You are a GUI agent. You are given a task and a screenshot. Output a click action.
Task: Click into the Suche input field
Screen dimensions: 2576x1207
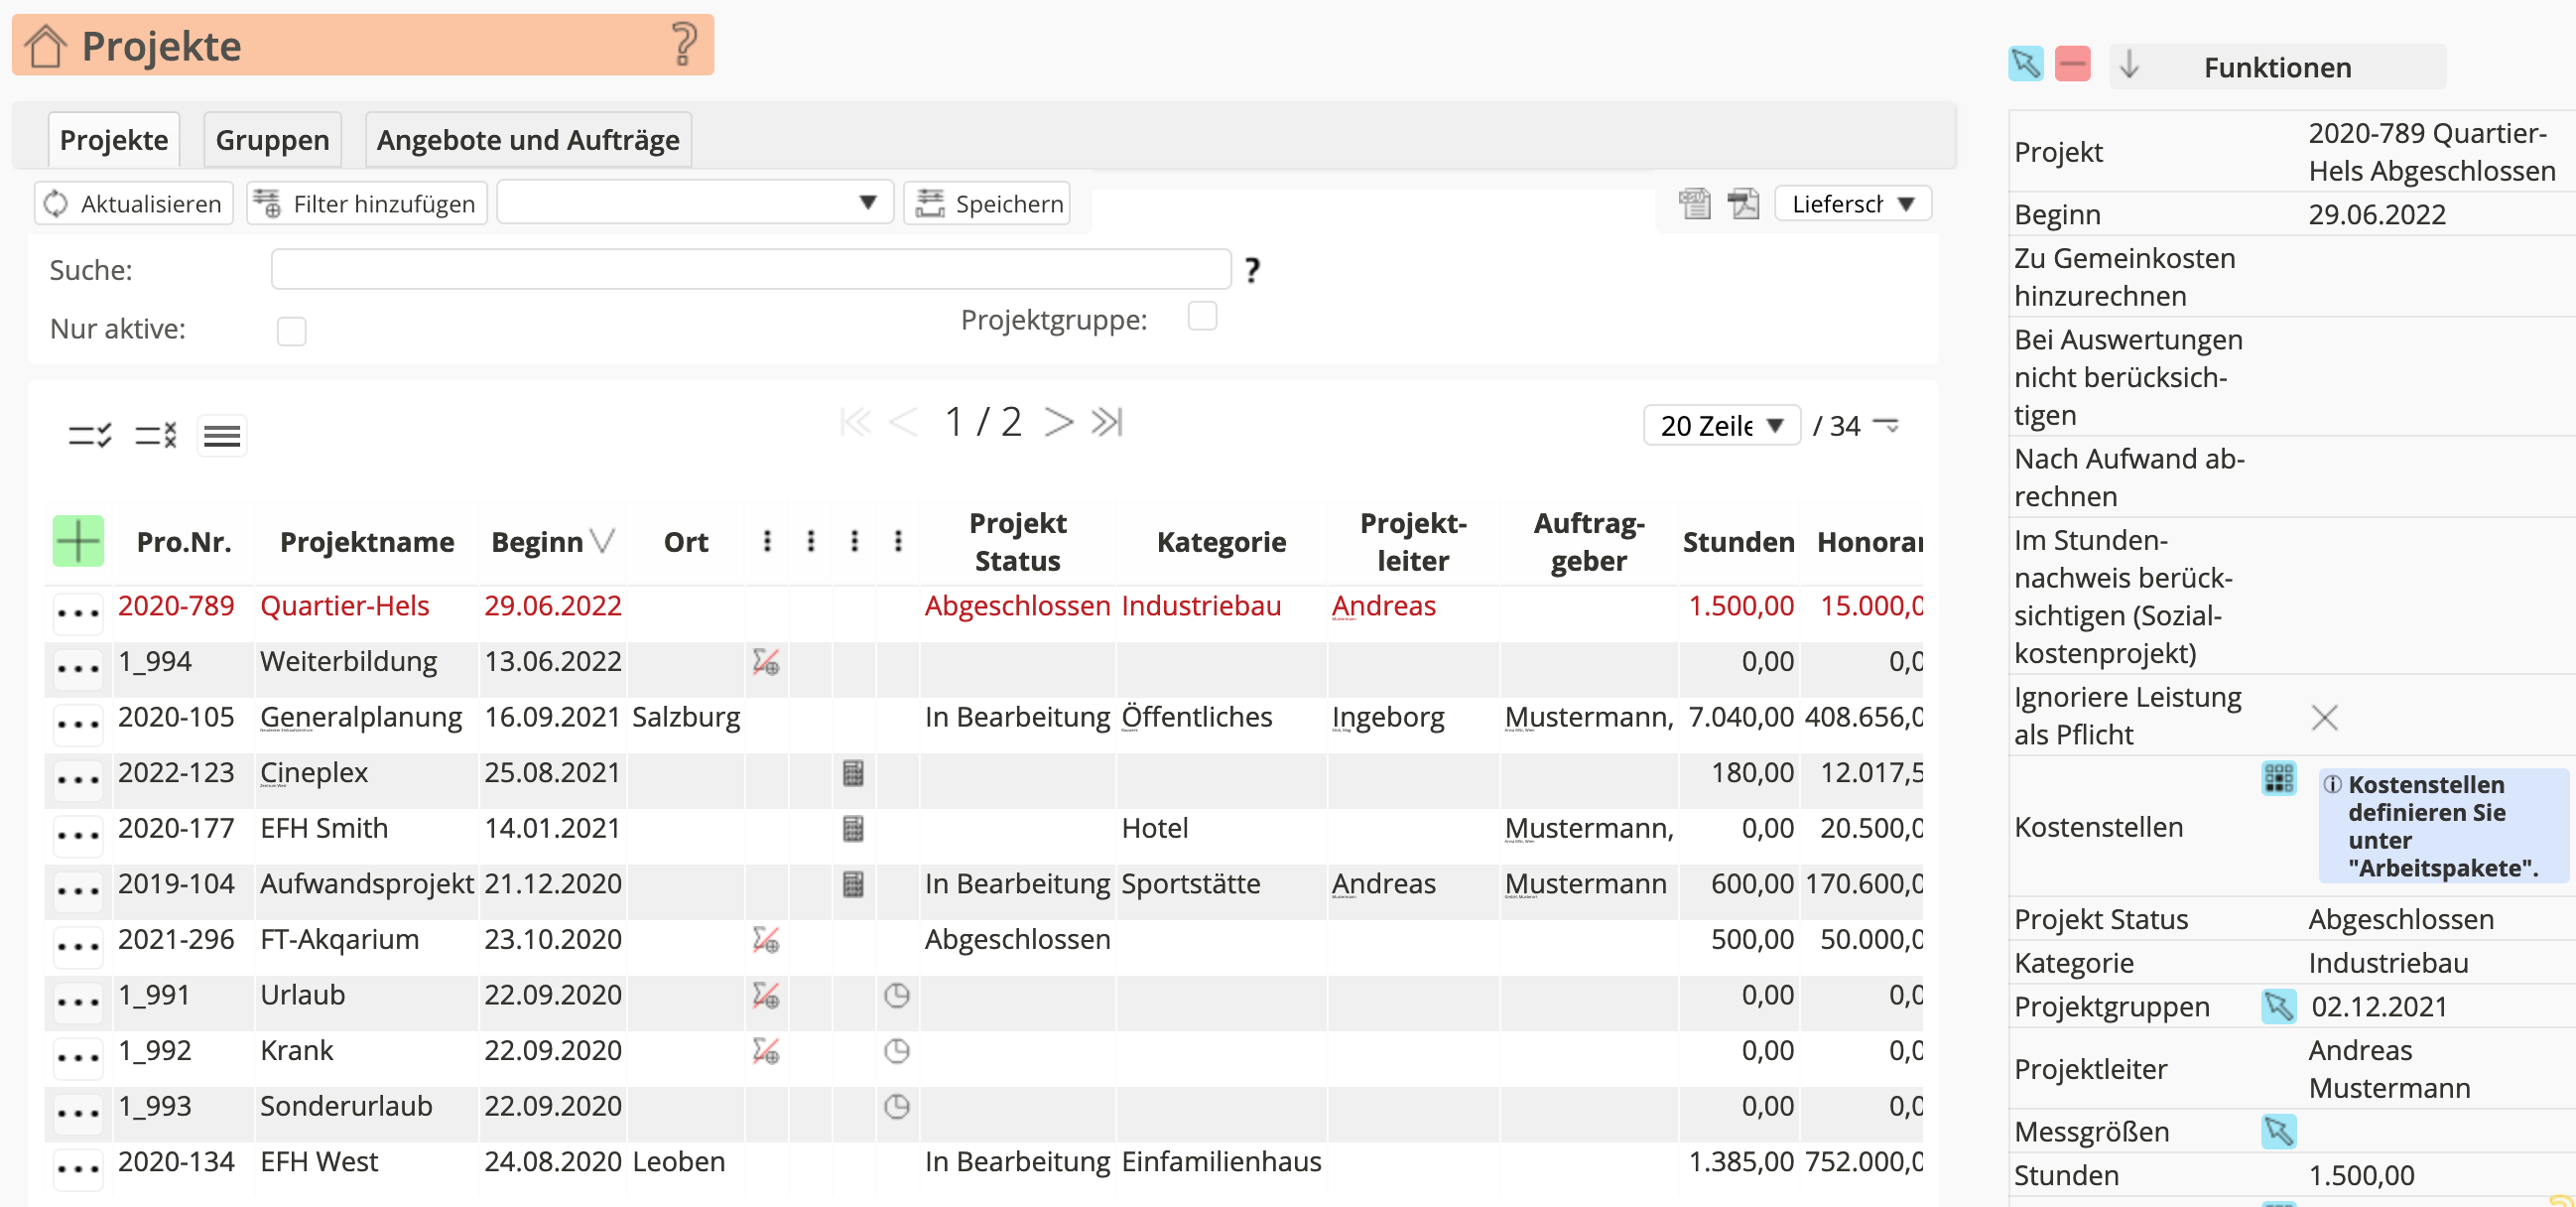[750, 270]
